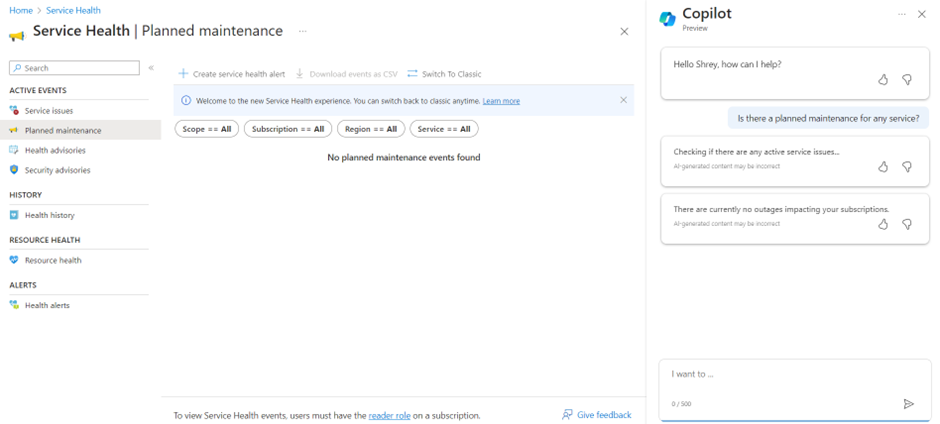
Task: Click 'No planned maintenance events found' text
Action: [x=403, y=157]
